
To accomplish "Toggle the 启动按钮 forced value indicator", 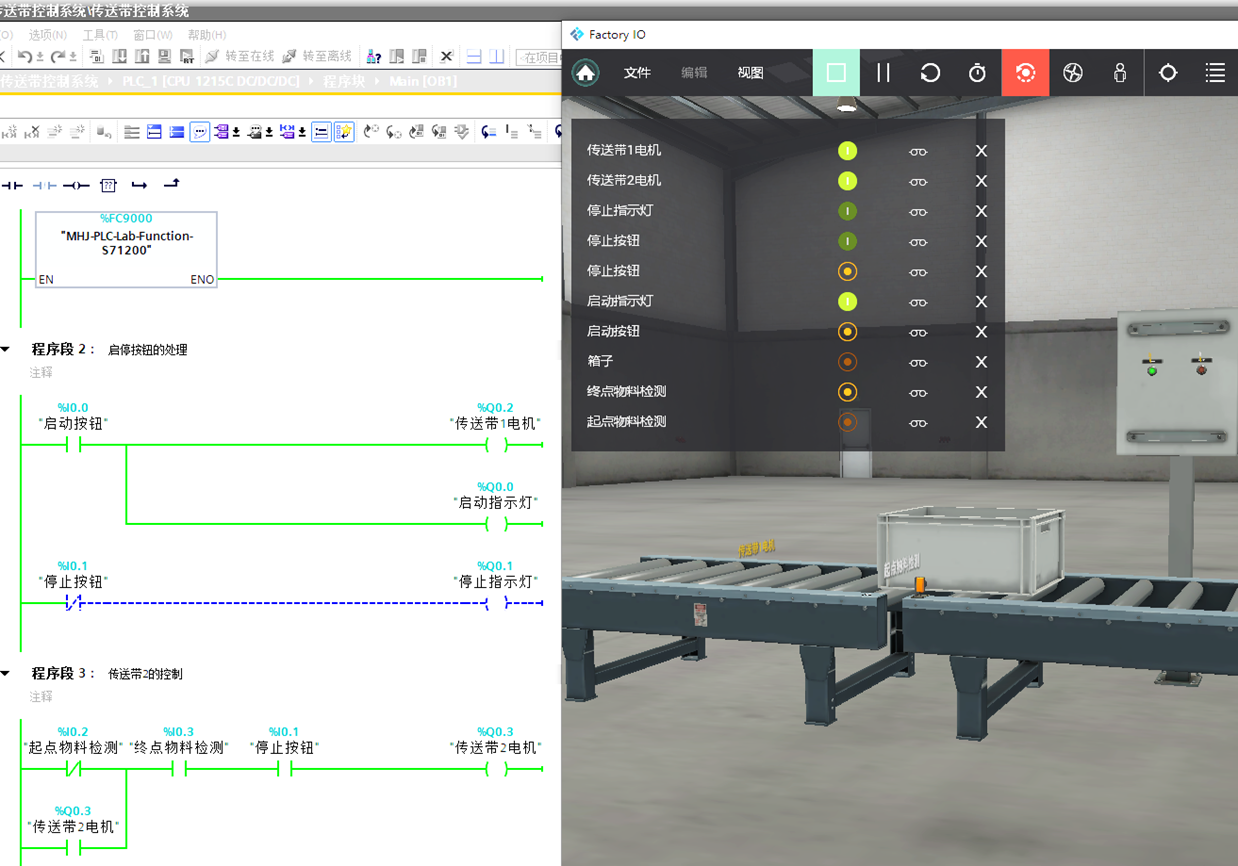I will tap(847, 331).
